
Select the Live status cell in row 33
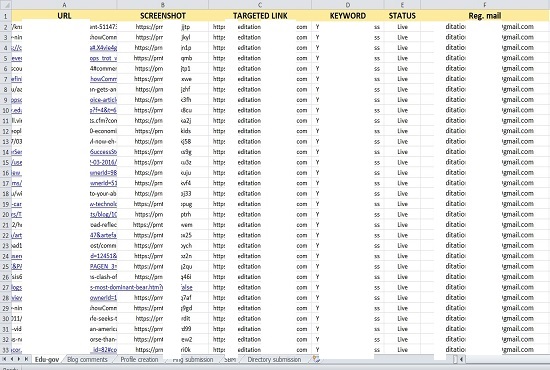click(x=402, y=350)
